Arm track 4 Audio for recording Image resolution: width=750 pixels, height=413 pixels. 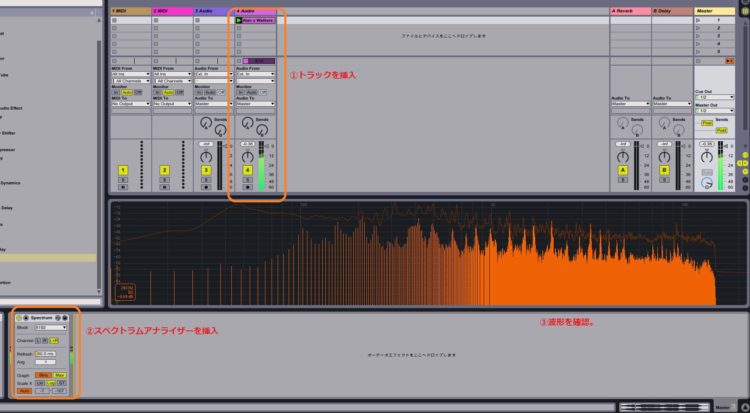click(x=247, y=187)
